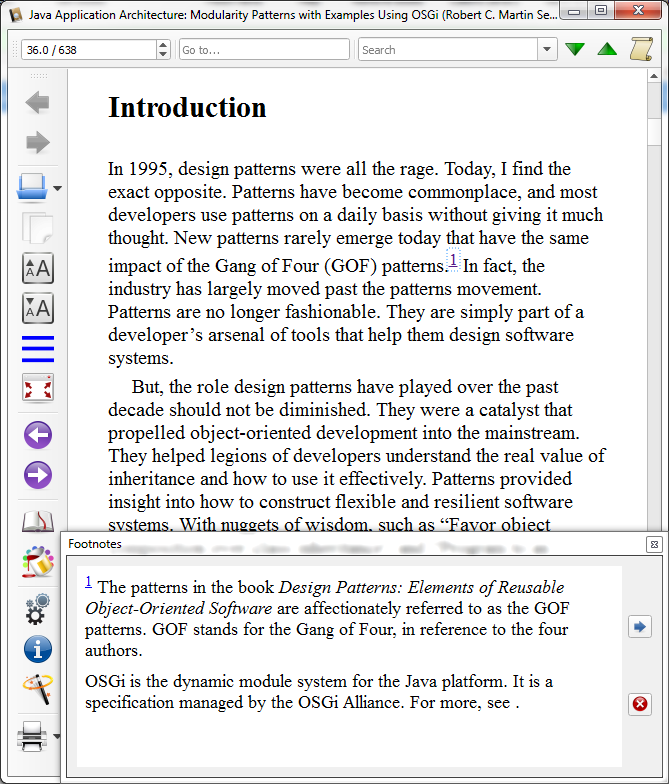Viewport: 669px width, 784px height.
Task: Show book metadata info icon
Action: point(38,650)
